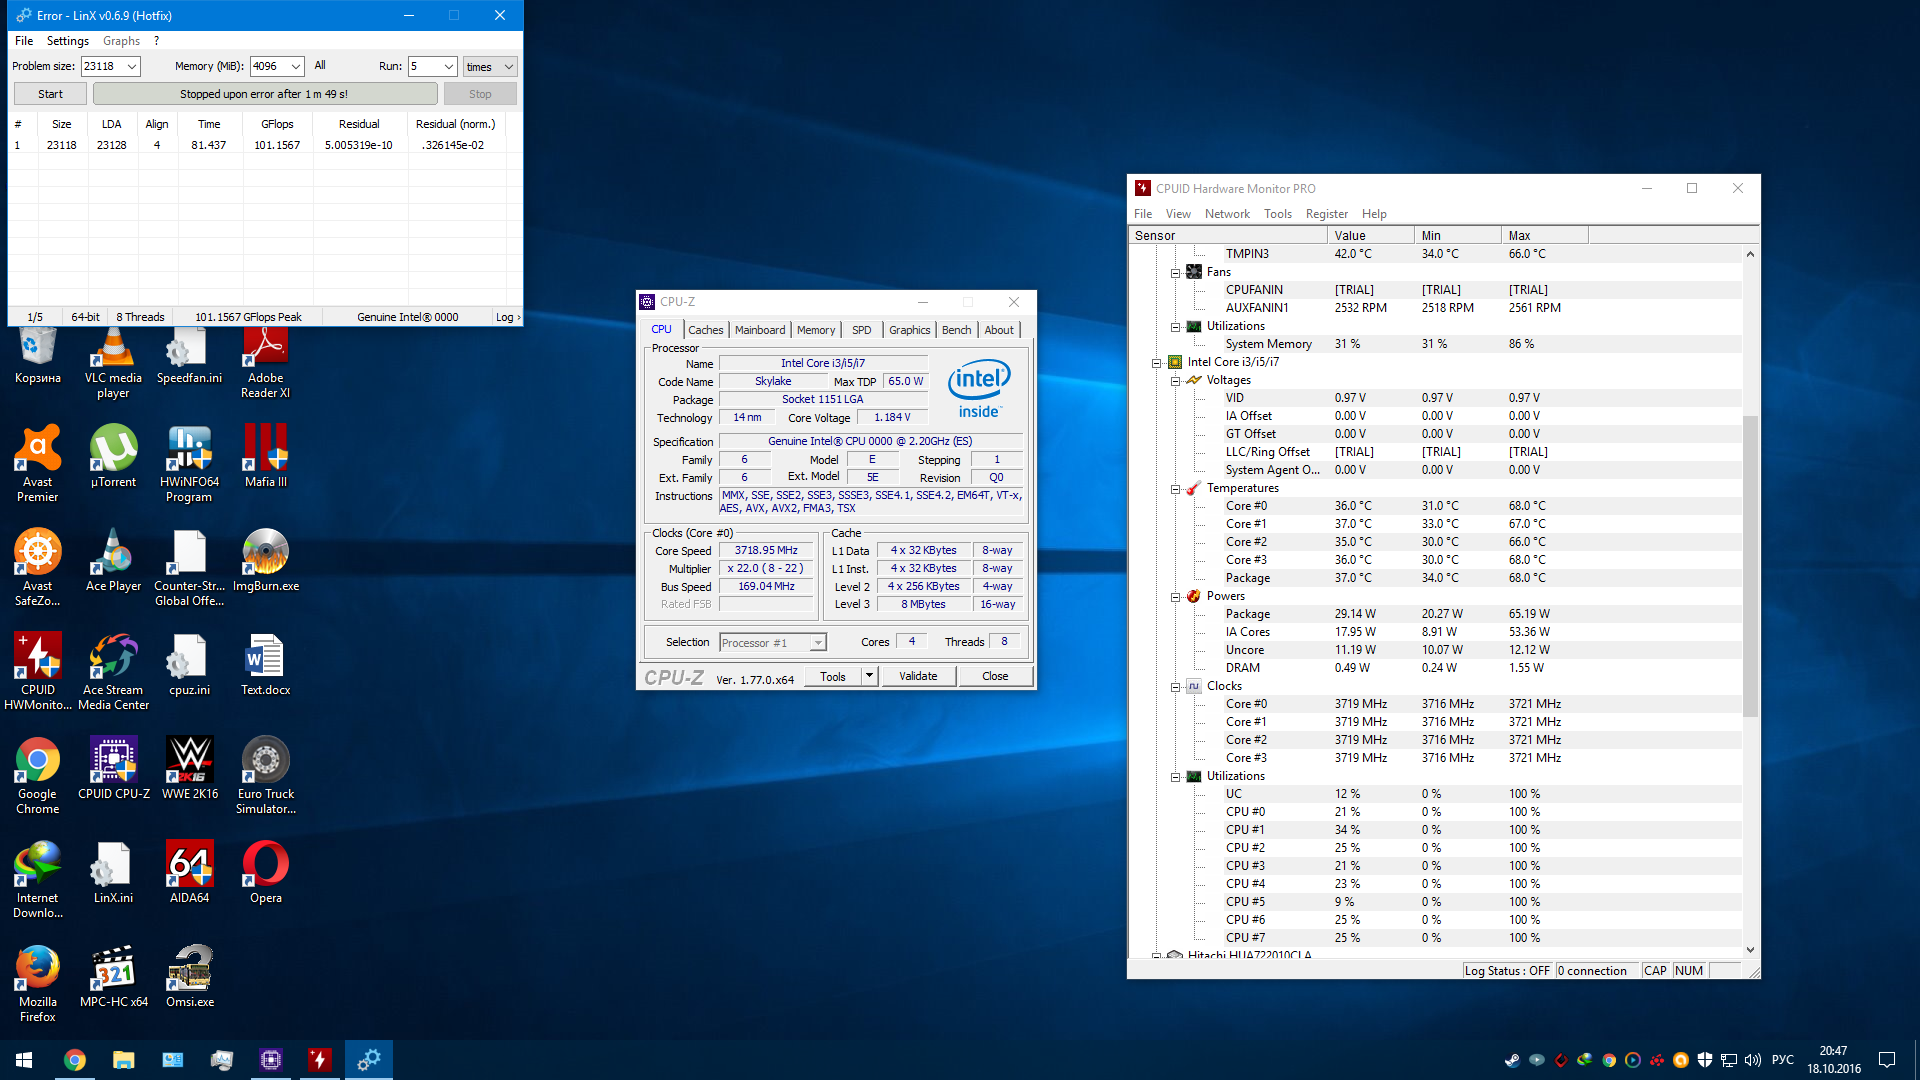The image size is (1920, 1080).
Task: Launch ImgBurn.exe from the desktop
Action: click(265, 554)
